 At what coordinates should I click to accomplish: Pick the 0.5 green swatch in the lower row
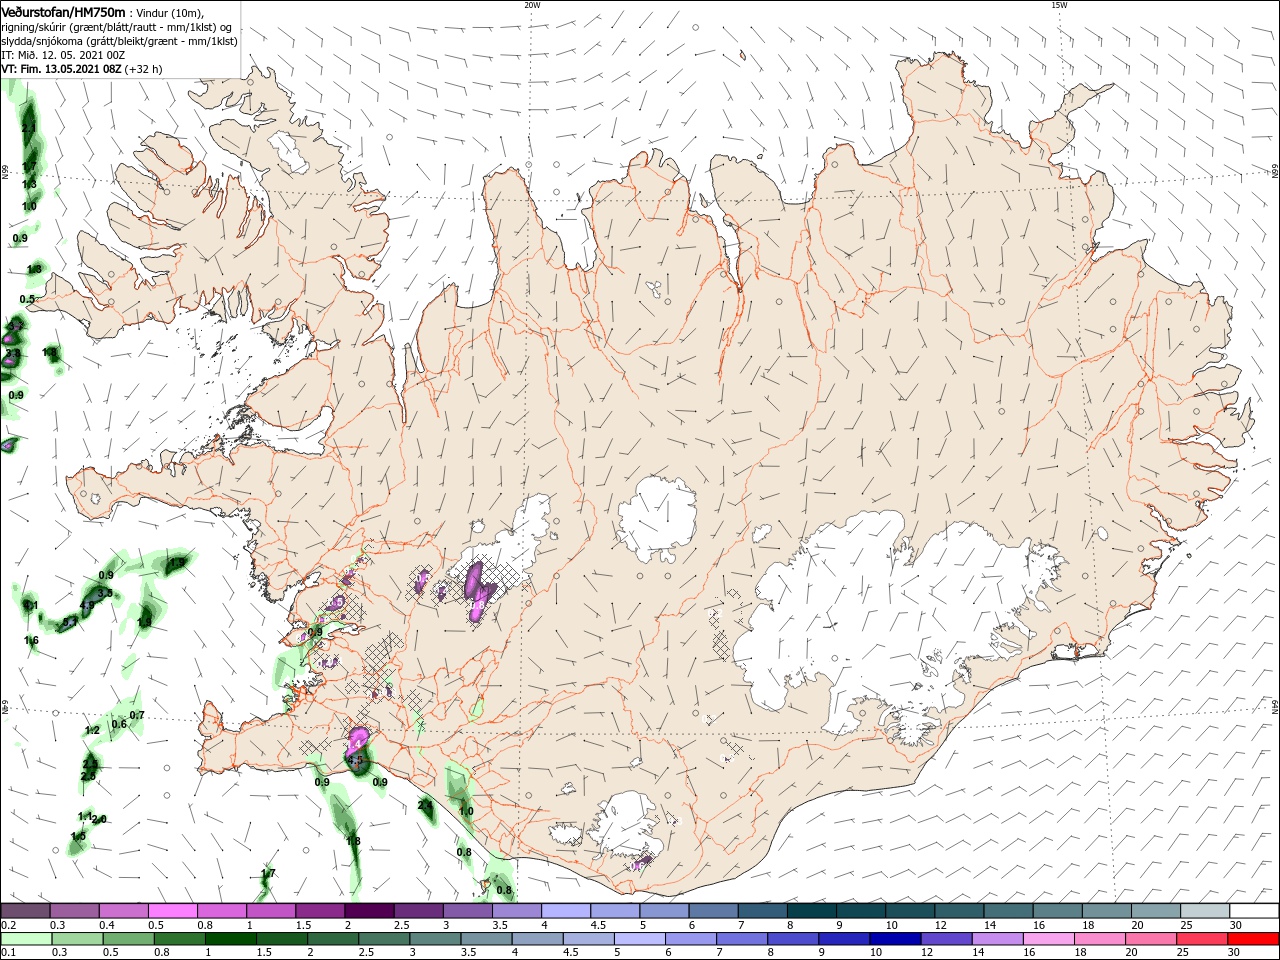(128, 939)
